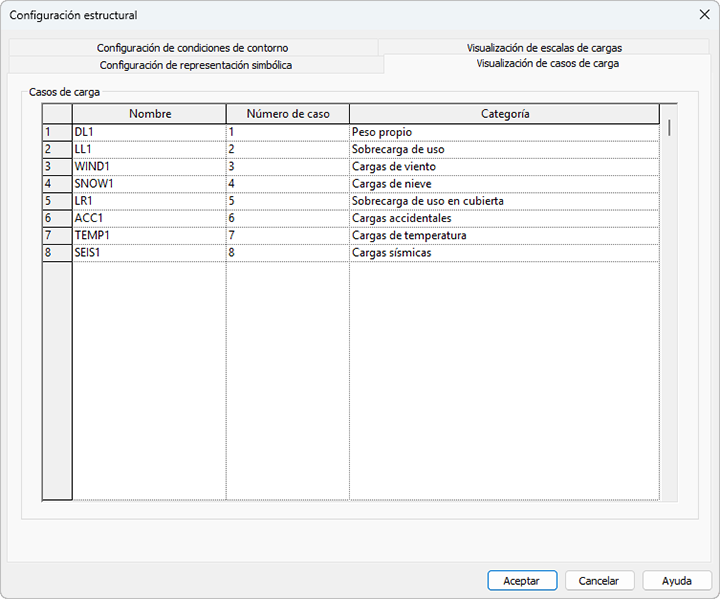Open Ayuda help button

tap(677, 581)
